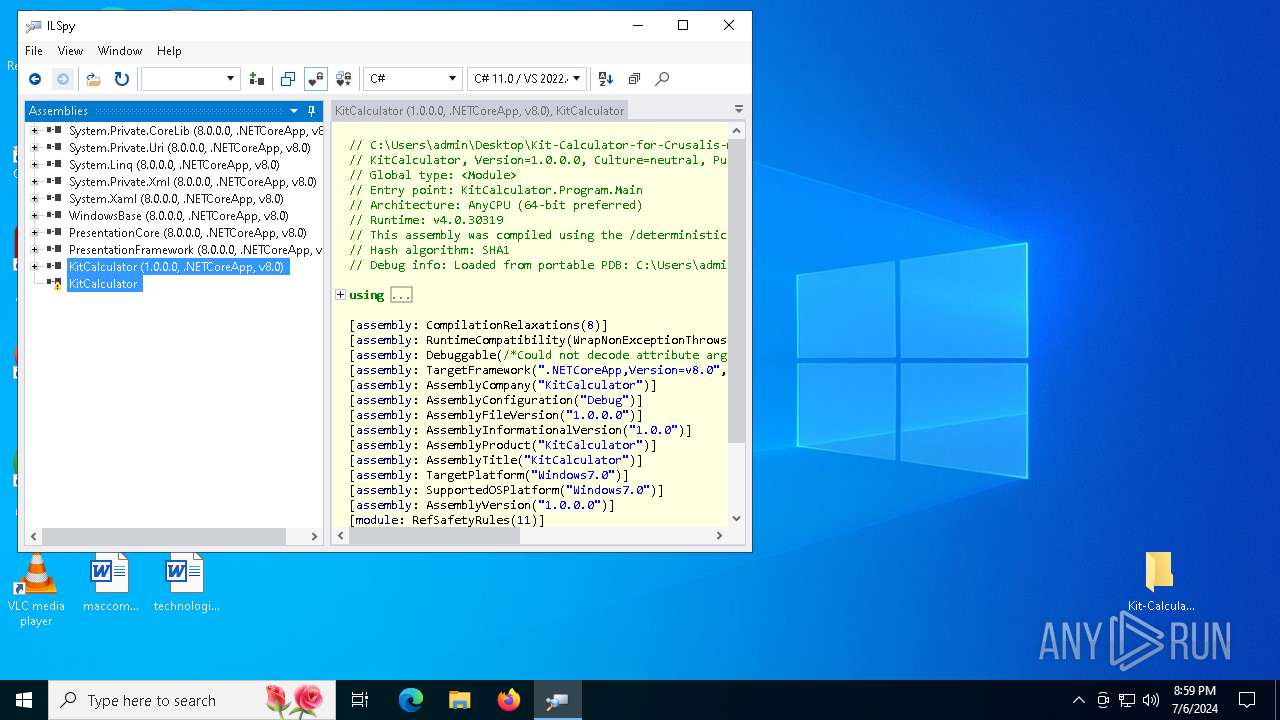This screenshot has width=1280, height=720.
Task: Expand the PresentationFramework tree node
Action: pos(35,250)
